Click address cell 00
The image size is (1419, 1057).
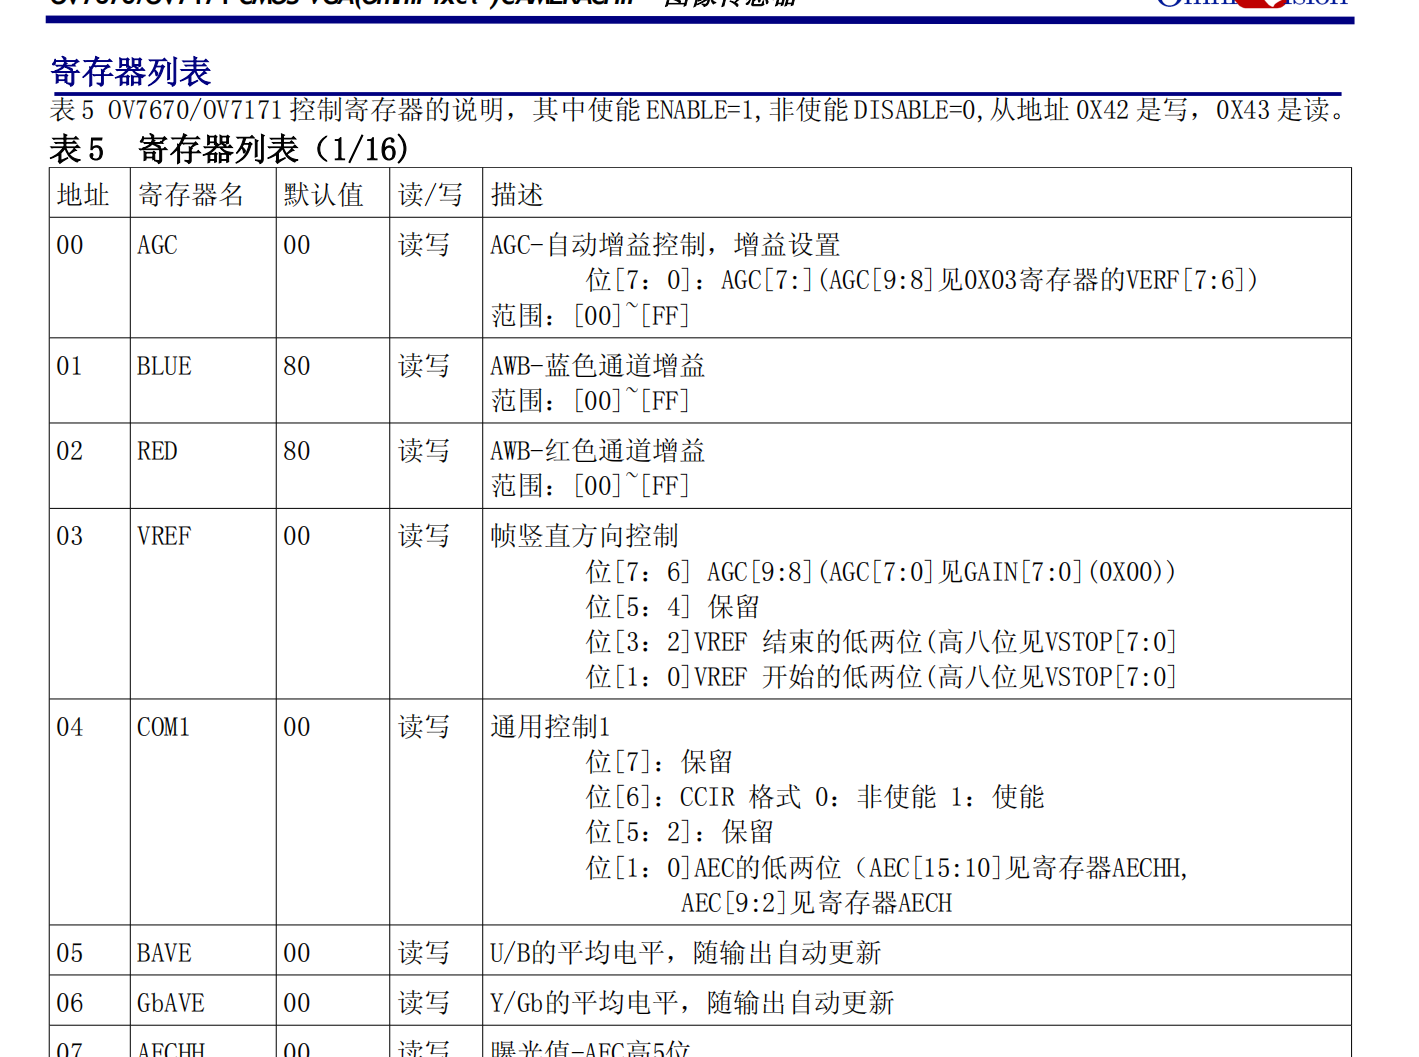pos(70,245)
